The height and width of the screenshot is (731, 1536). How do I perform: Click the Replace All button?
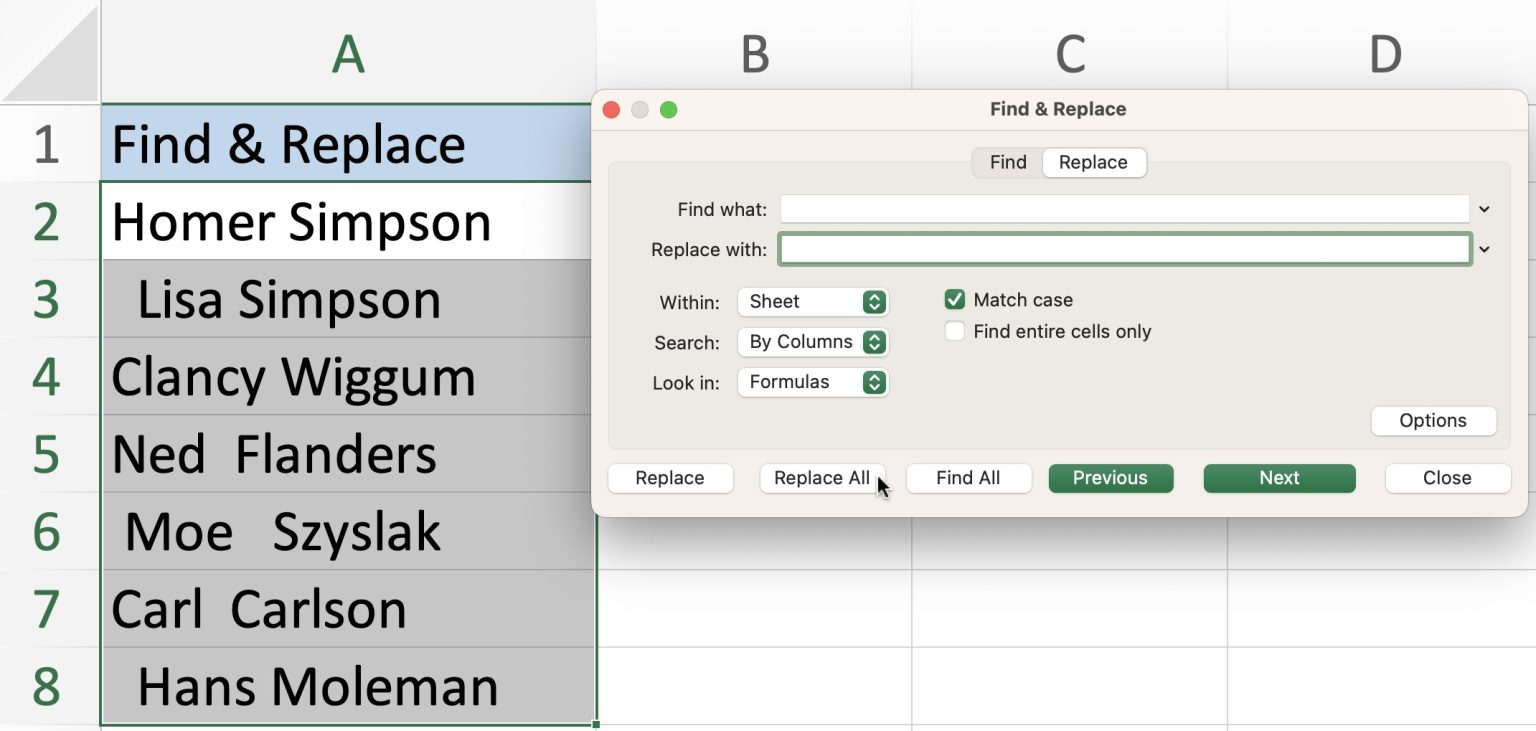[x=822, y=478]
